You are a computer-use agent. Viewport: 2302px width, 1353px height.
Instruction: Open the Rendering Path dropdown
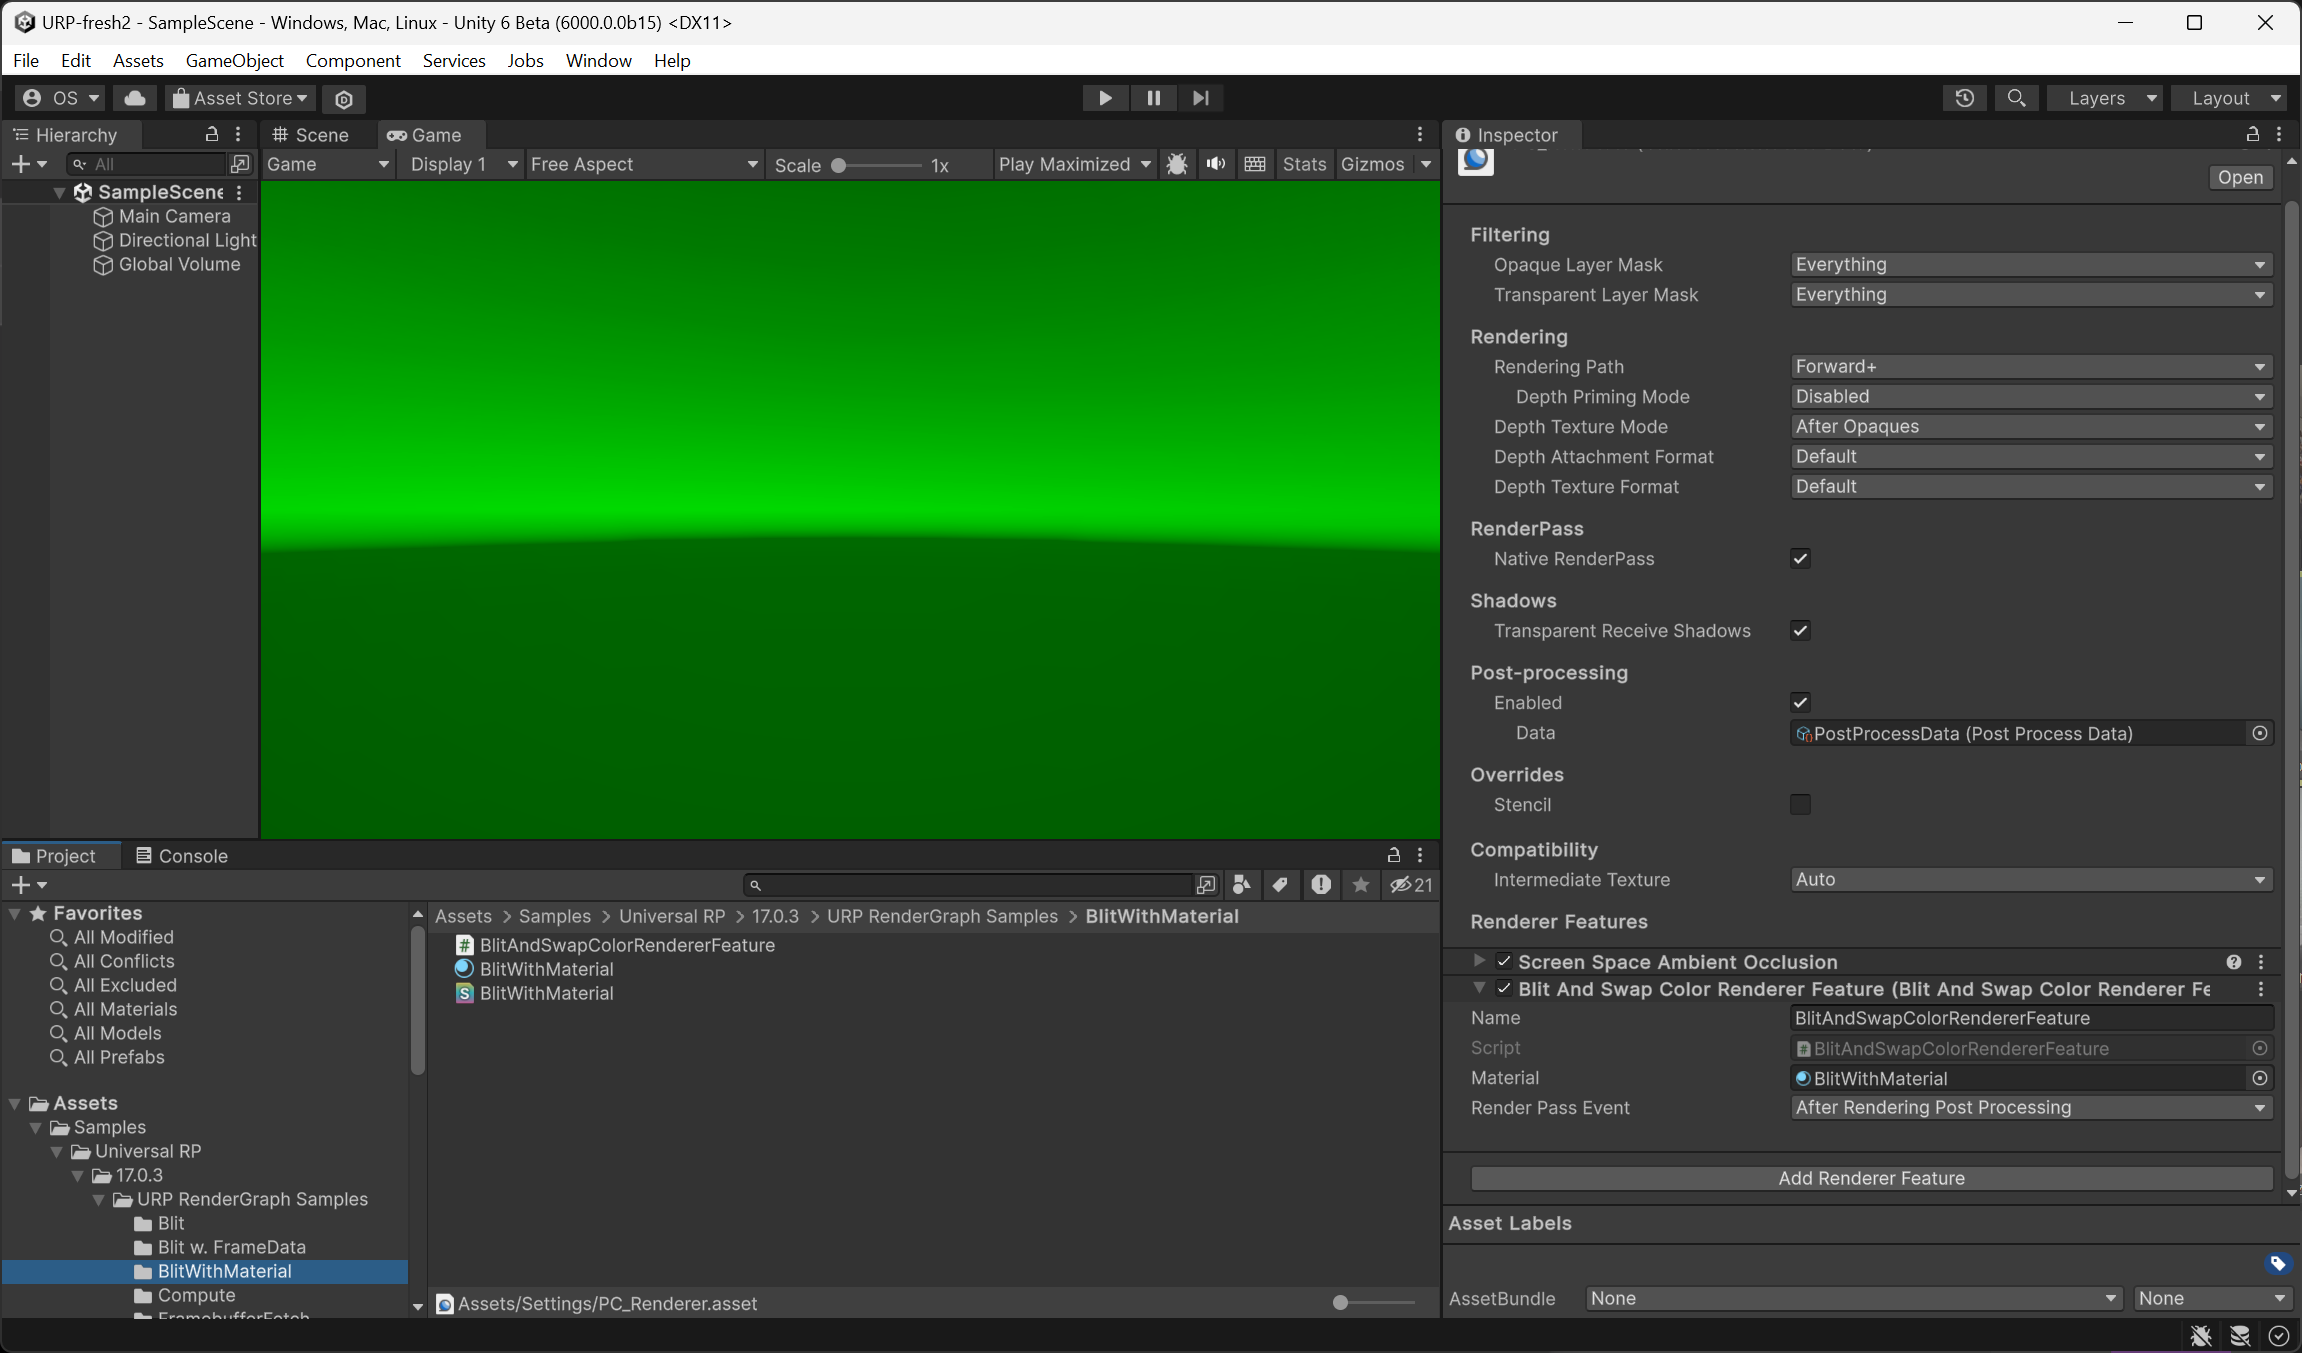click(2030, 366)
